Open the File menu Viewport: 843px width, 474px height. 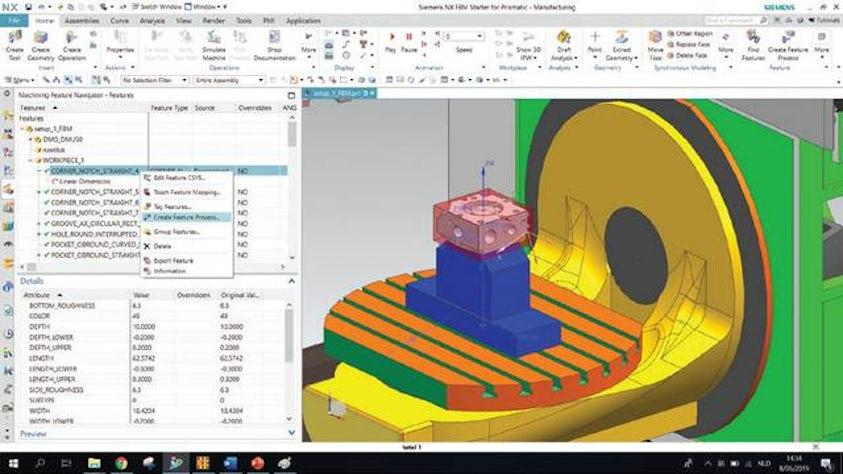(x=15, y=20)
